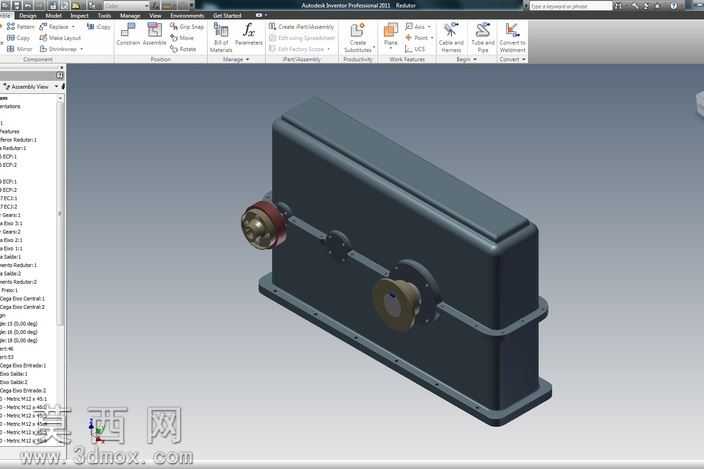This screenshot has width=704, height=469.
Task: Select 'Cega Eixo Entrada:2' in browser tree
Action: click(23, 390)
